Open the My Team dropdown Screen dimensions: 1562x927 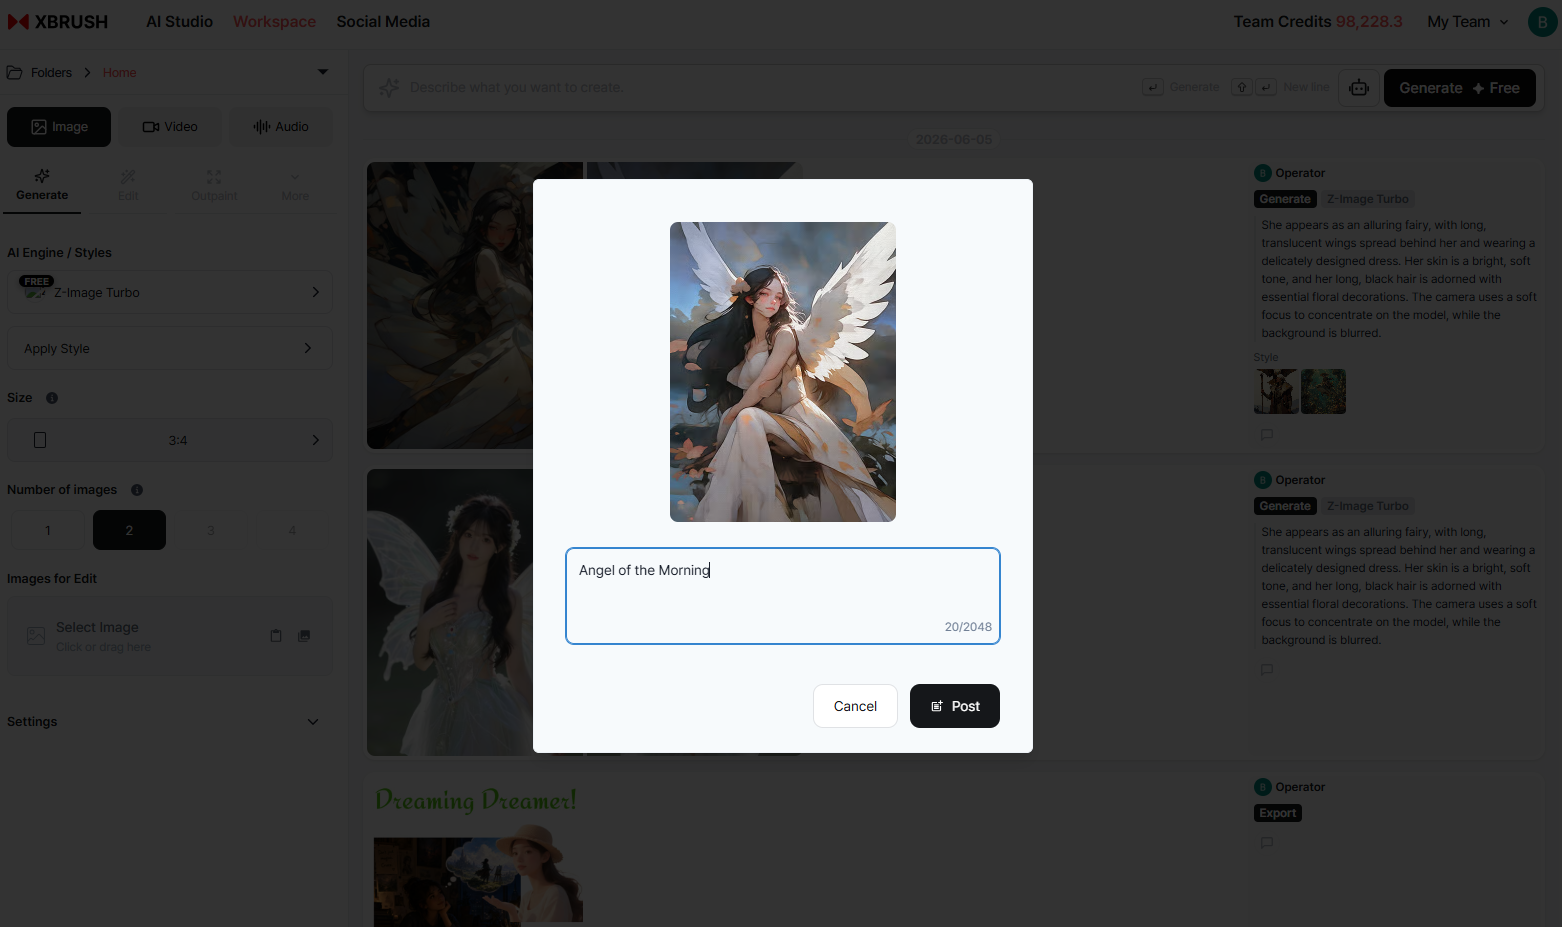1467,21
